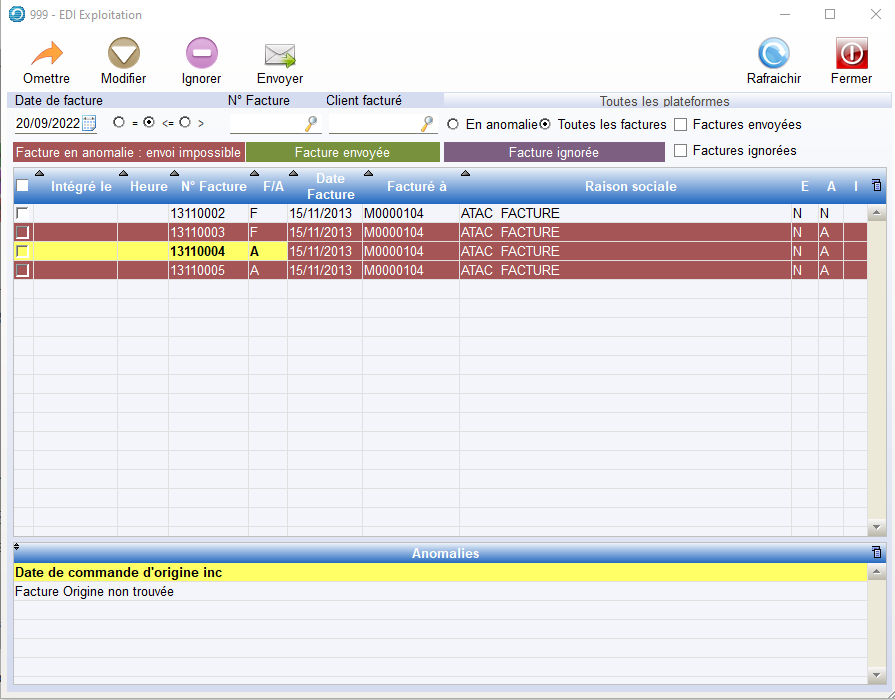This screenshot has height=700, width=895.
Task: Sort by the Raison sociale column header
Action: [x=630, y=187]
